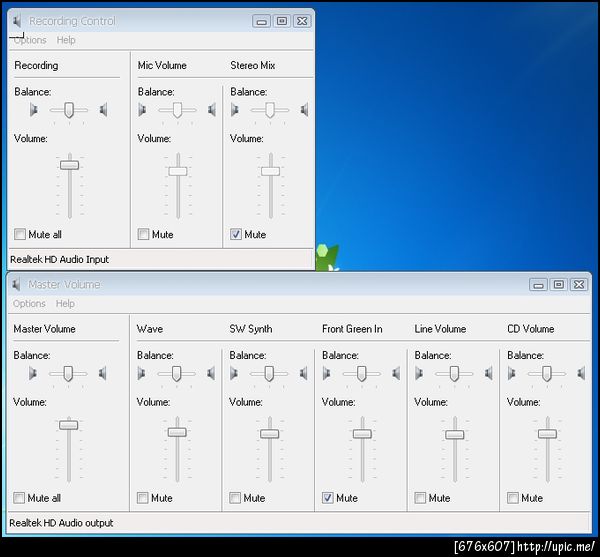Click left speaker icon in CD Volume balance
The height and width of the screenshot is (557, 600).
coord(512,373)
